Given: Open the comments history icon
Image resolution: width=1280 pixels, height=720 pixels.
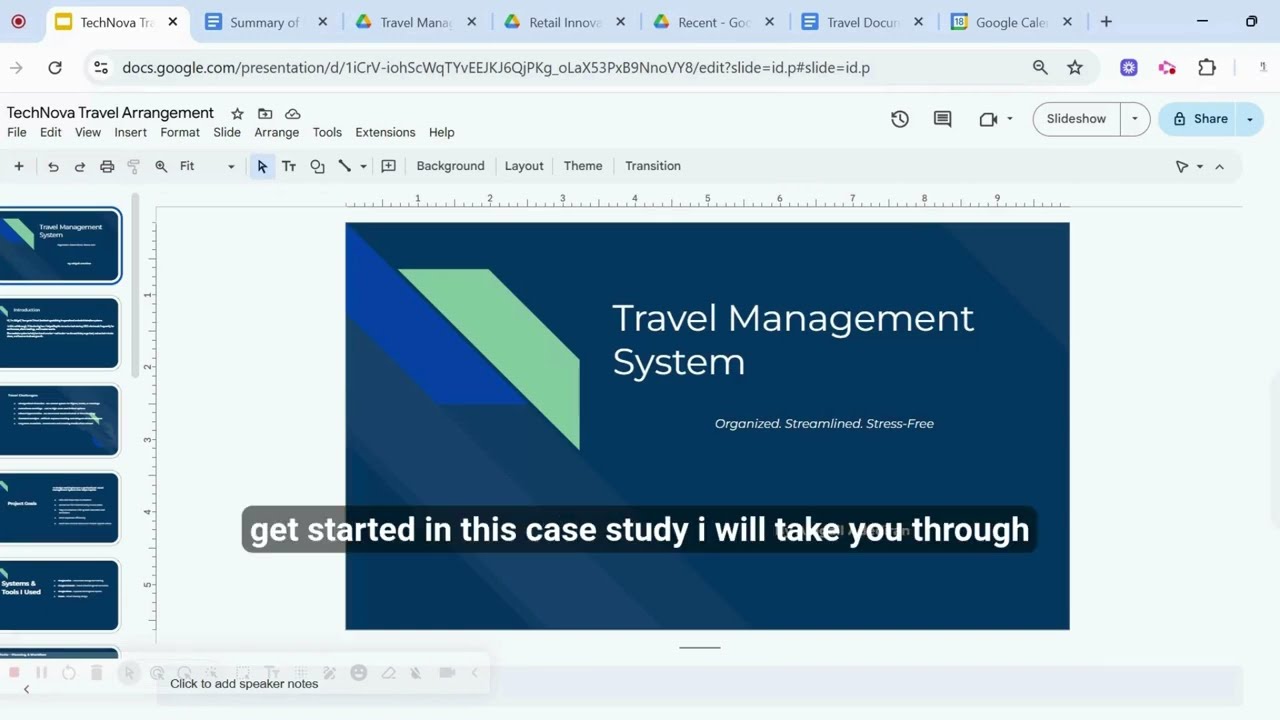Looking at the screenshot, I should 942,119.
